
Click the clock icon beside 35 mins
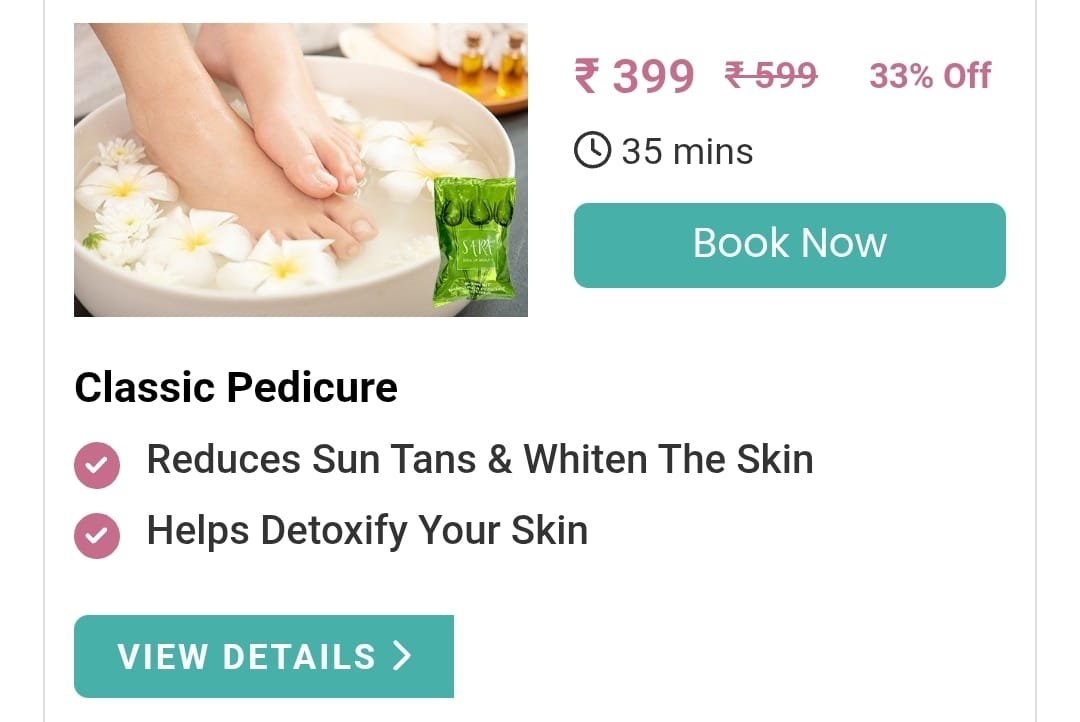tap(592, 149)
